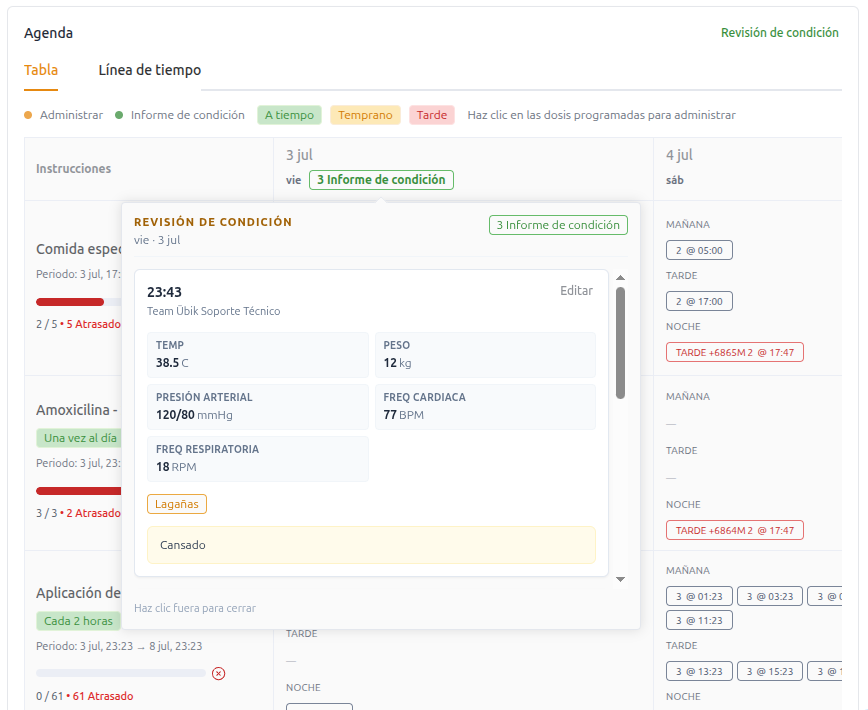Image resolution: width=868 pixels, height=710 pixels.
Task: Open the TARDE +6864M 2 @ 17:47 entry
Action: click(735, 530)
